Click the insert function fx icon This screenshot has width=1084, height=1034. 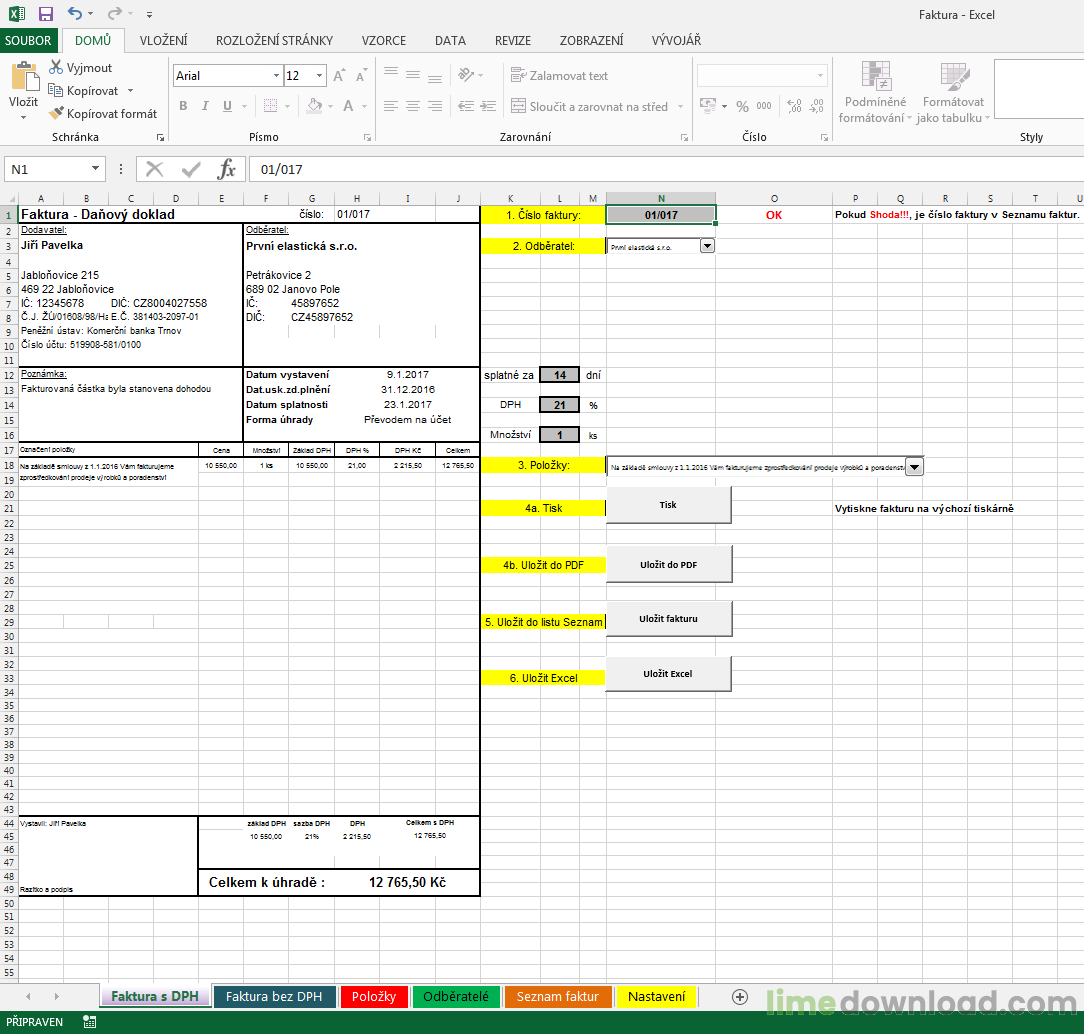tap(227, 169)
